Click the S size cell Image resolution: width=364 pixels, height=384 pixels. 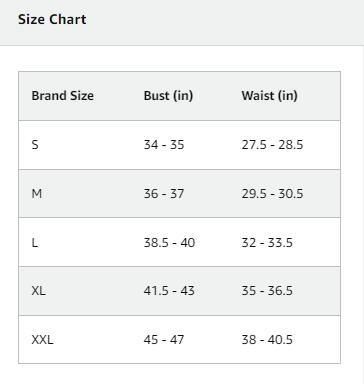click(x=35, y=145)
